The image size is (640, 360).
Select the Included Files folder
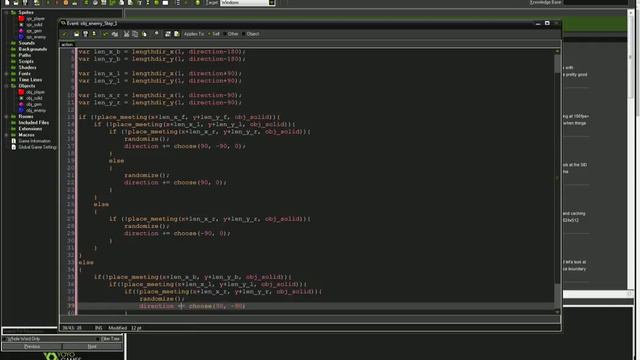34,122
